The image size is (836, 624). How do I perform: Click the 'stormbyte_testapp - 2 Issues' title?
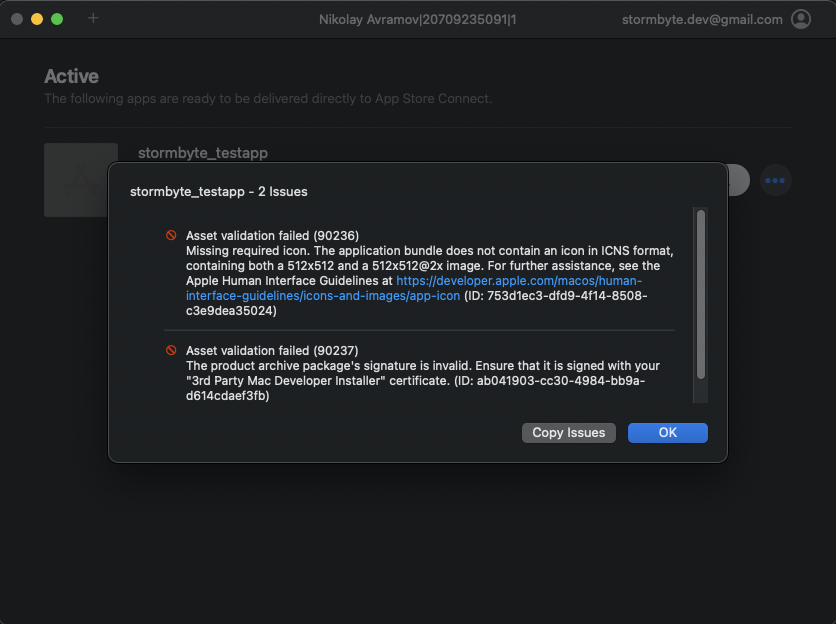click(219, 191)
